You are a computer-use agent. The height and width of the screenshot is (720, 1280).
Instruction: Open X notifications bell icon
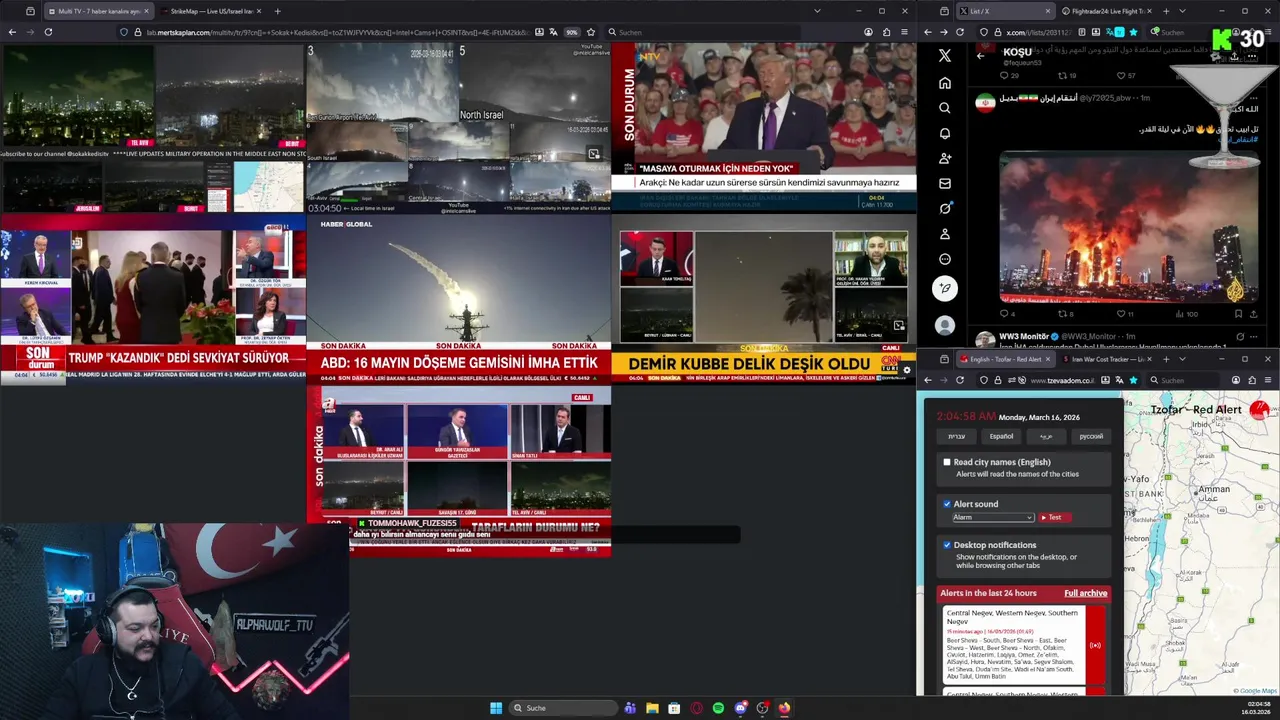[945, 133]
